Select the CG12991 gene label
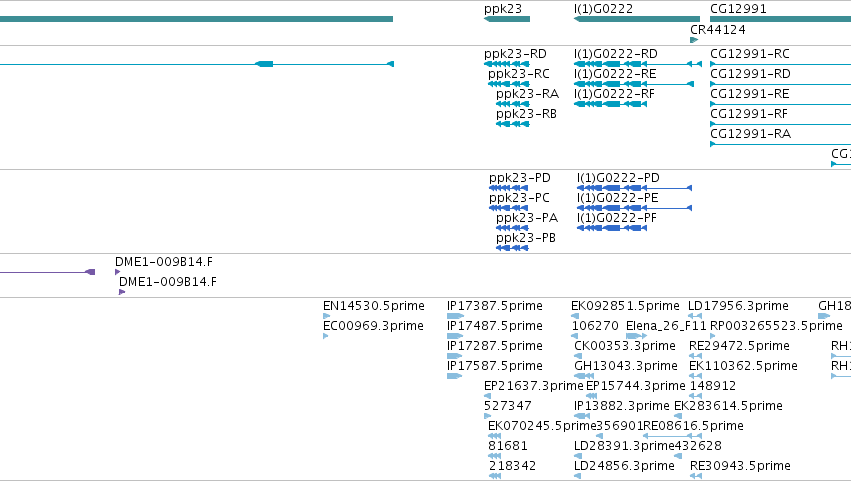 tap(738, 9)
